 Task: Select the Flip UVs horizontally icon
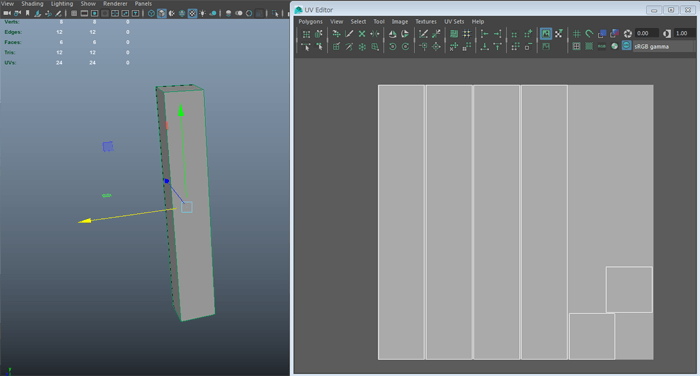392,34
